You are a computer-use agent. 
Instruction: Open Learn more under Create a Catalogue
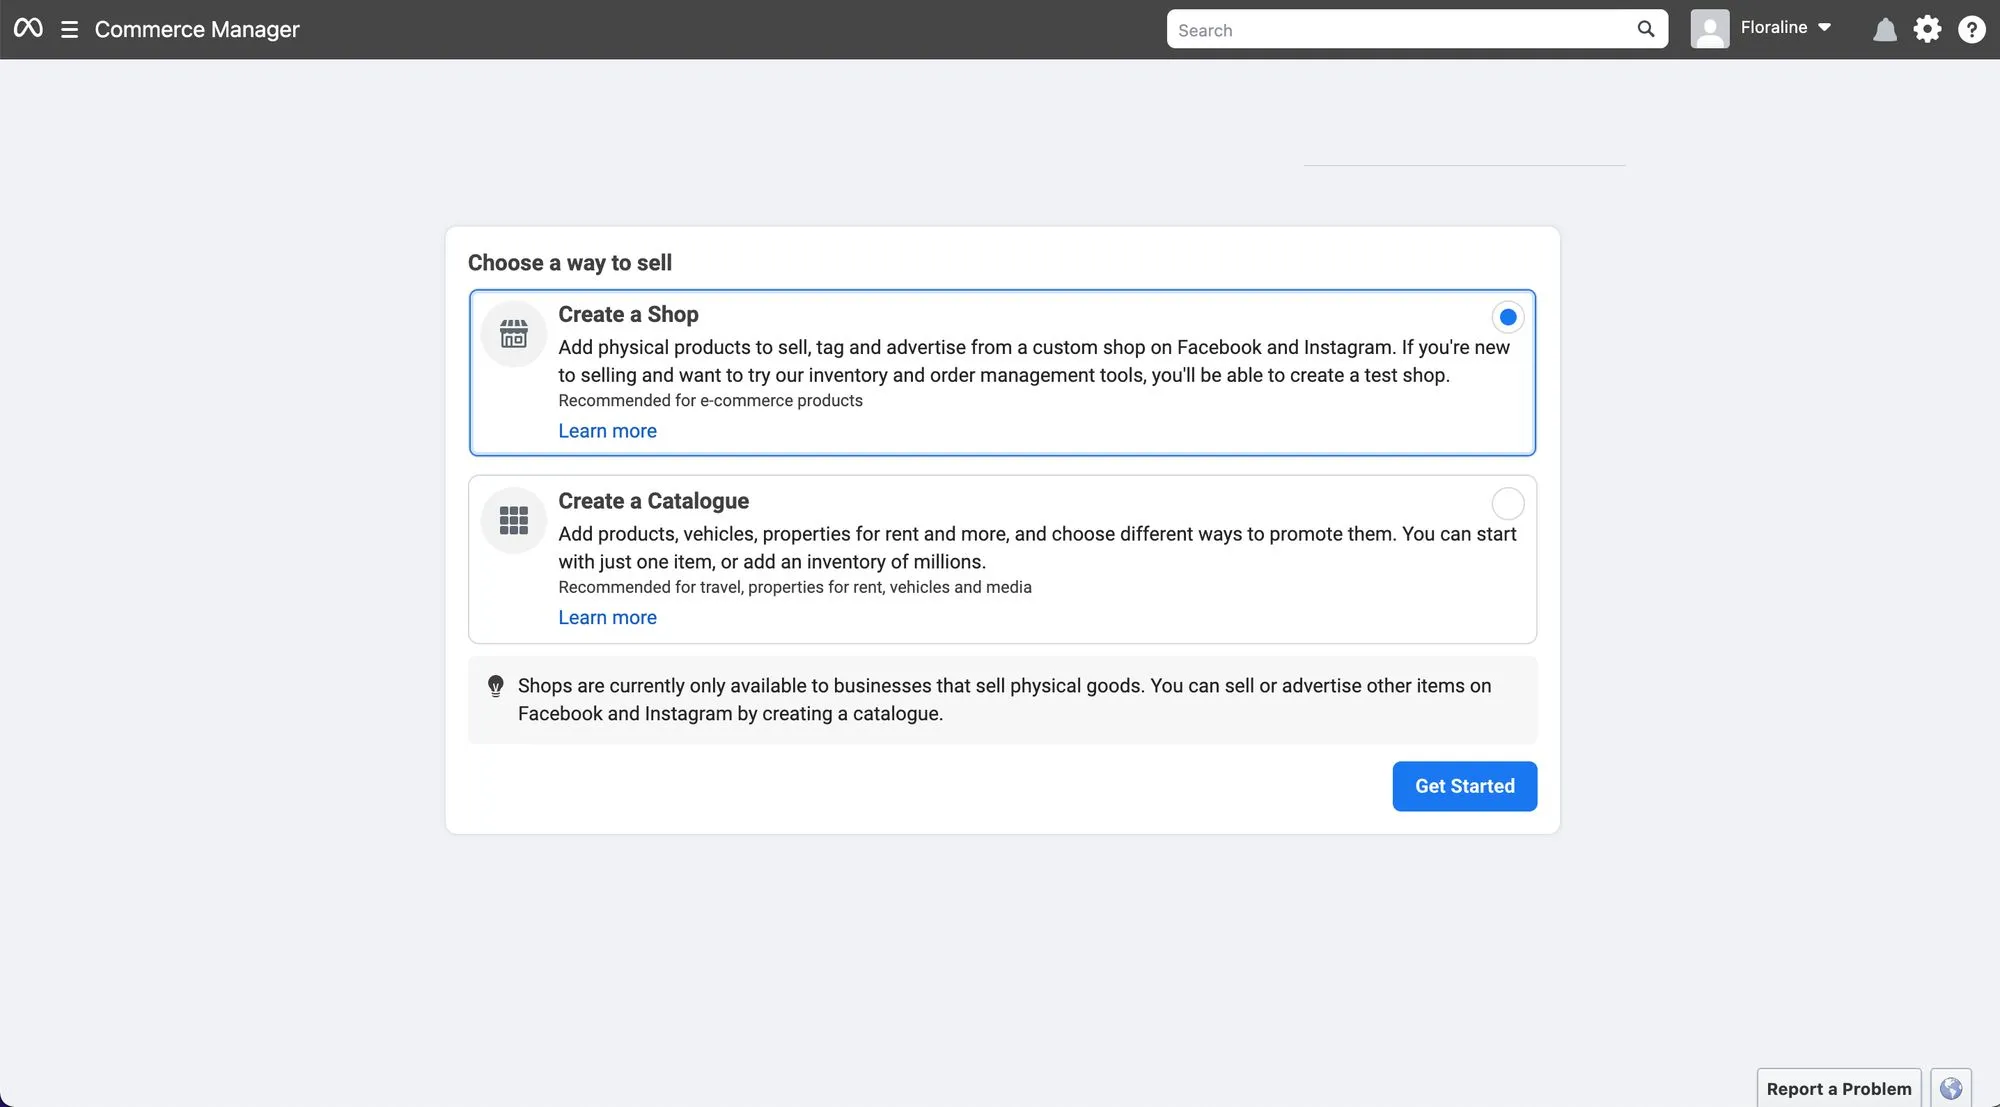click(x=607, y=618)
